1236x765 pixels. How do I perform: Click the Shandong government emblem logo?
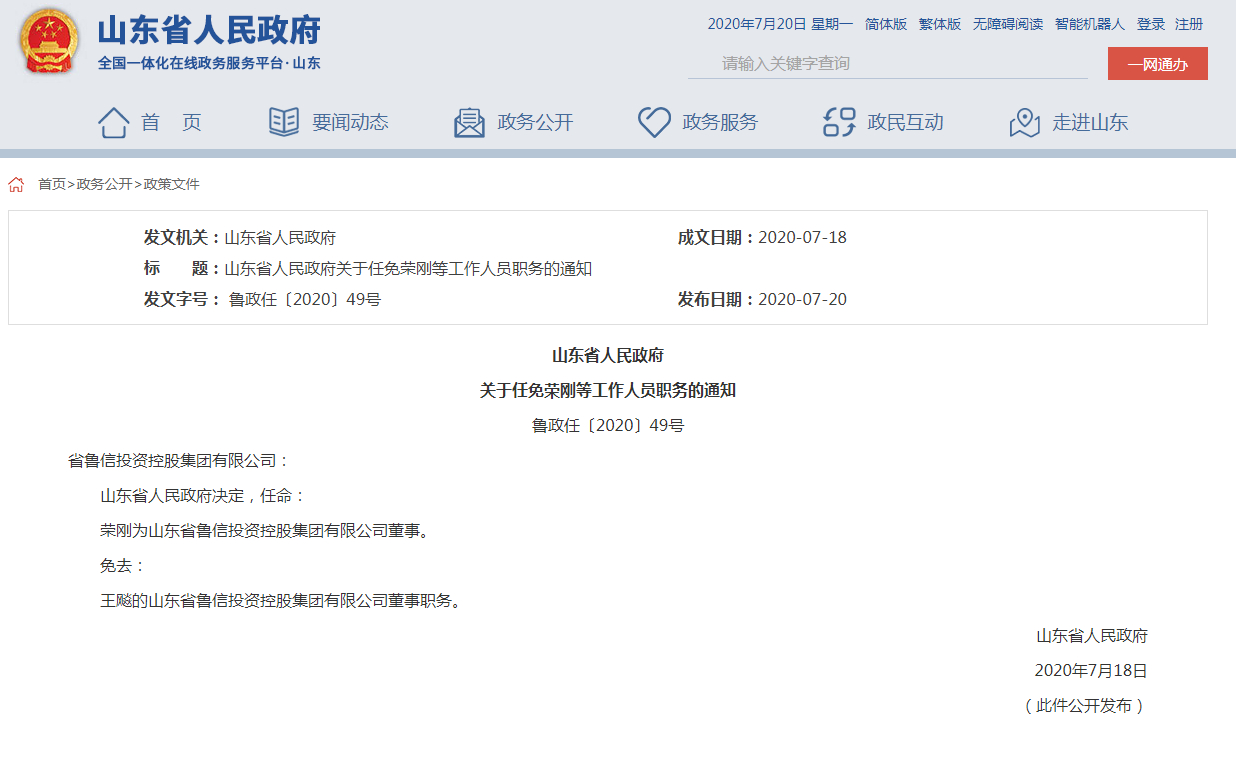[x=50, y=42]
